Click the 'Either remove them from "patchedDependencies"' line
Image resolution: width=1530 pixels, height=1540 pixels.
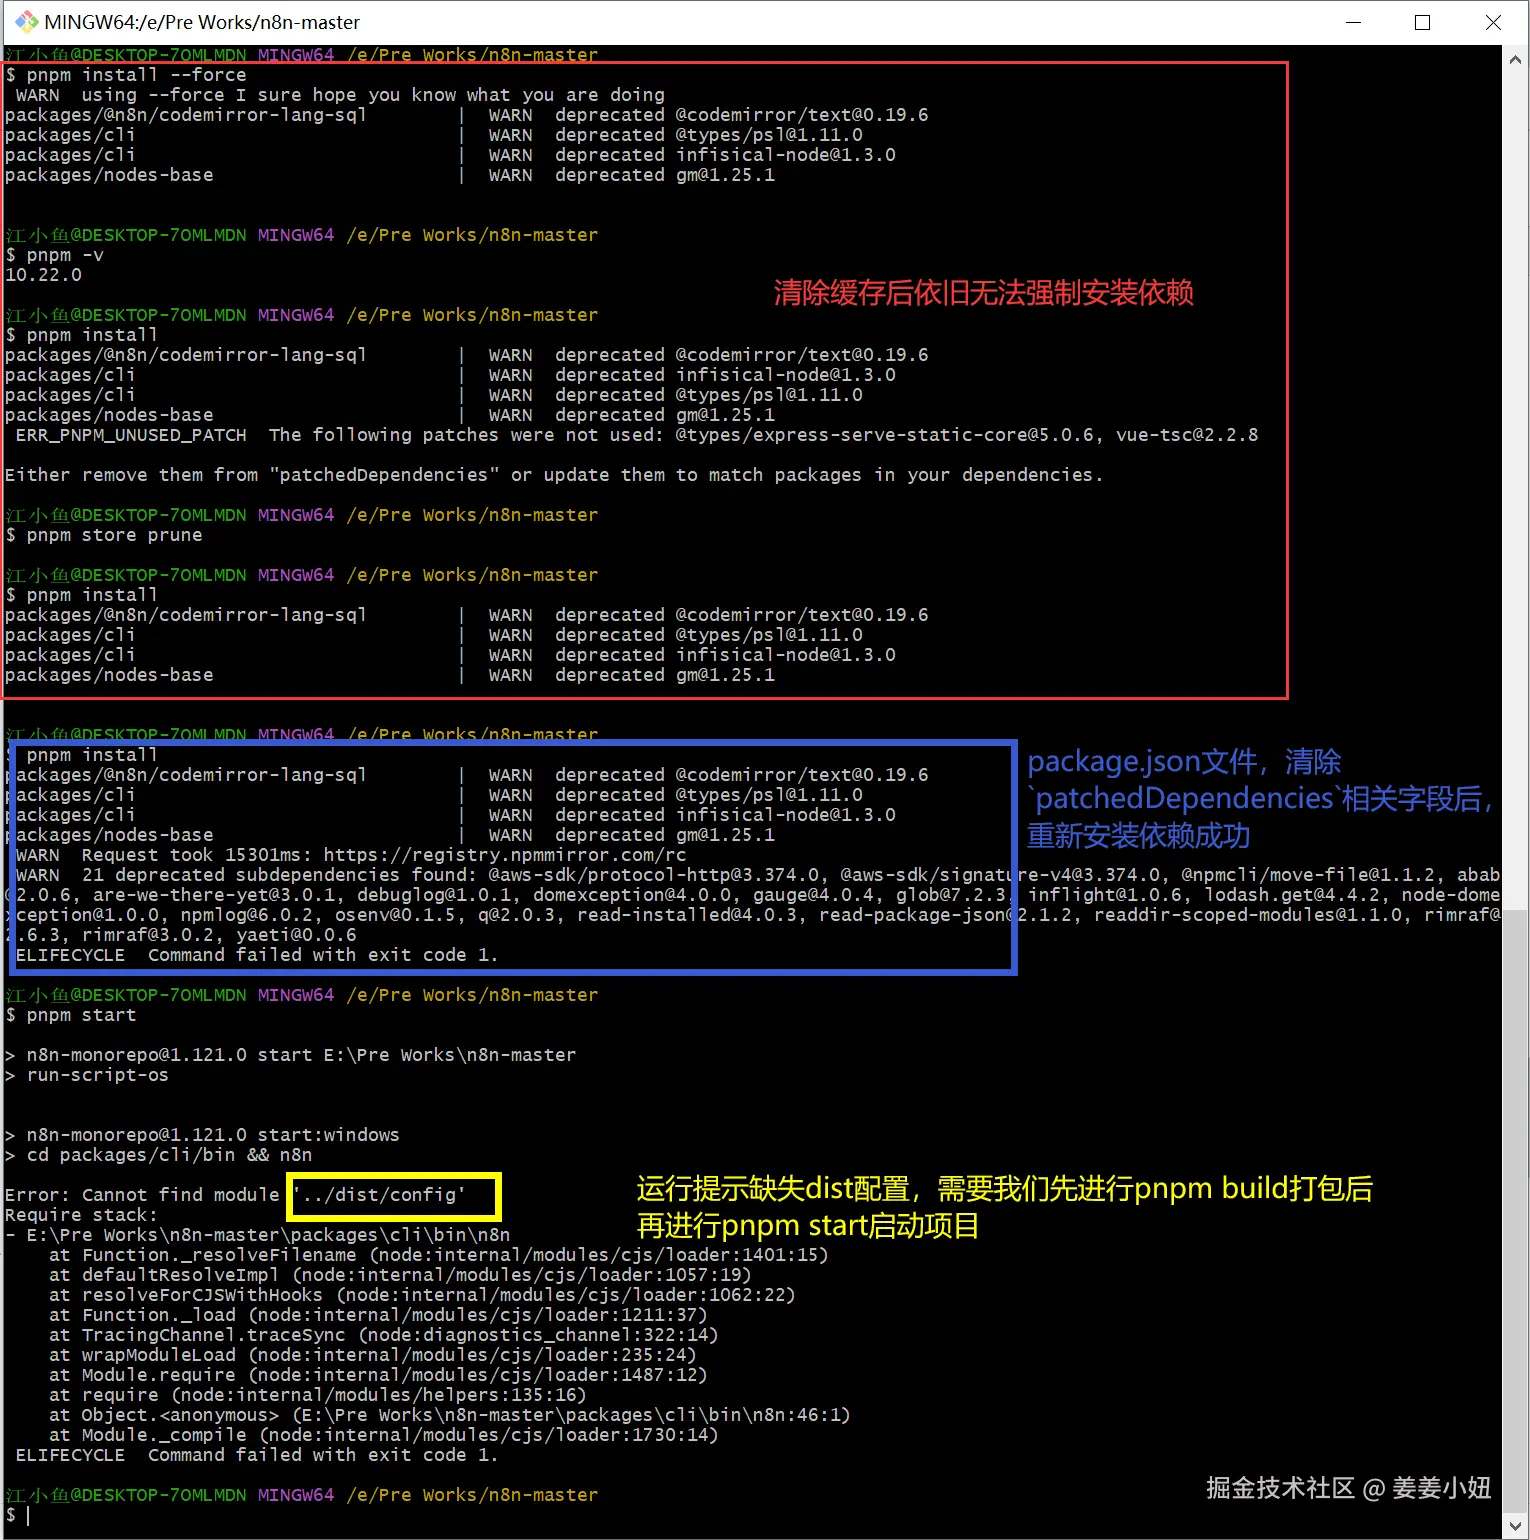point(554,475)
